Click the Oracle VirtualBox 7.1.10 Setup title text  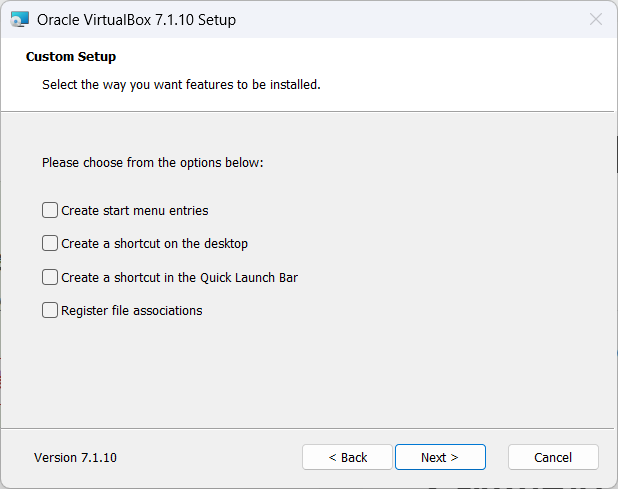[137, 19]
